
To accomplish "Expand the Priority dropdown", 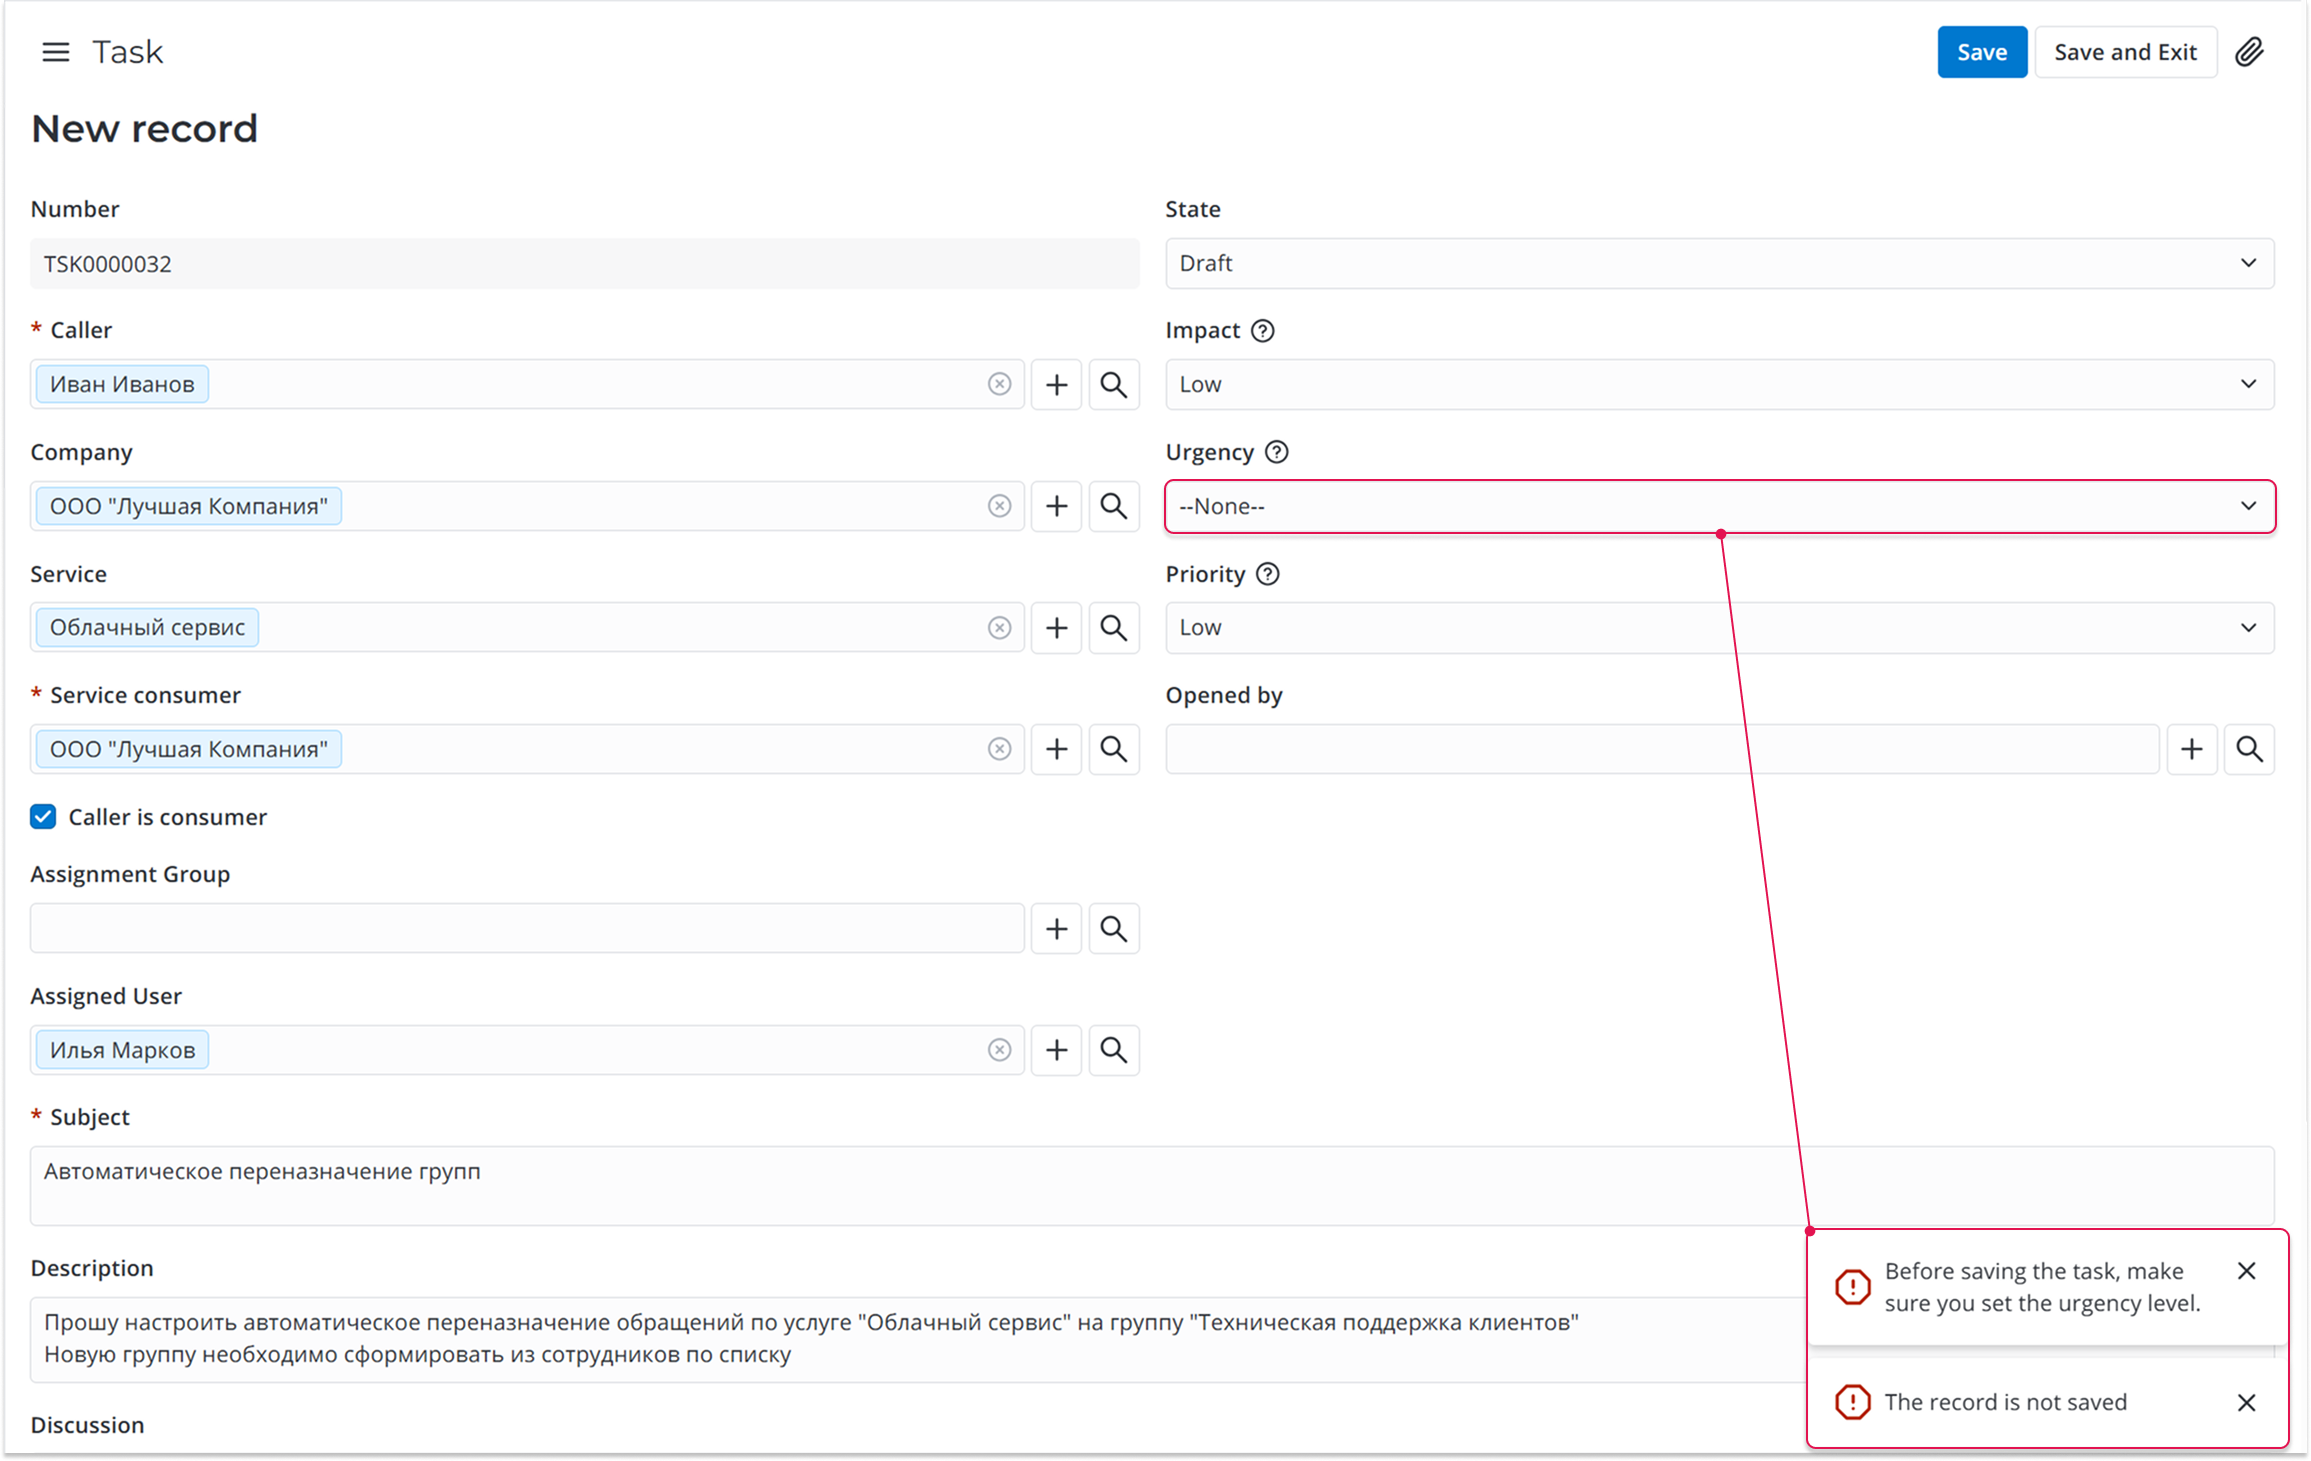I will (1719, 628).
